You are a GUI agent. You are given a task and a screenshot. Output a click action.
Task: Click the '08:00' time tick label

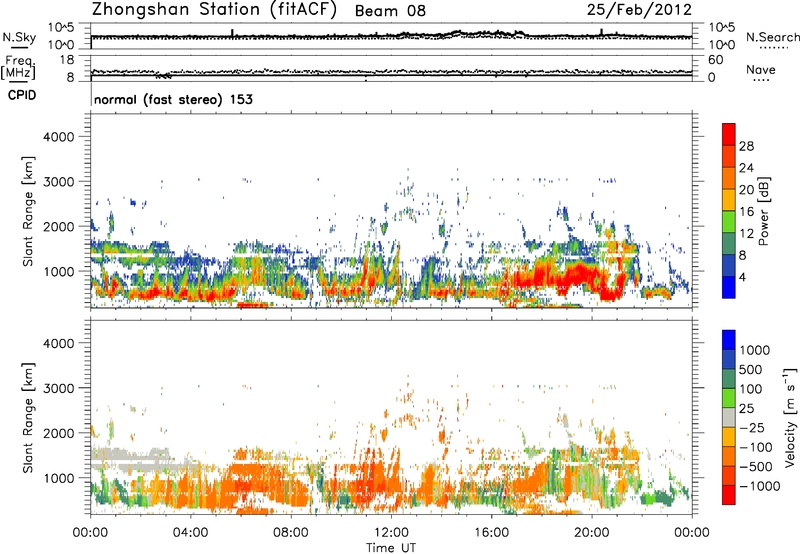291,533
